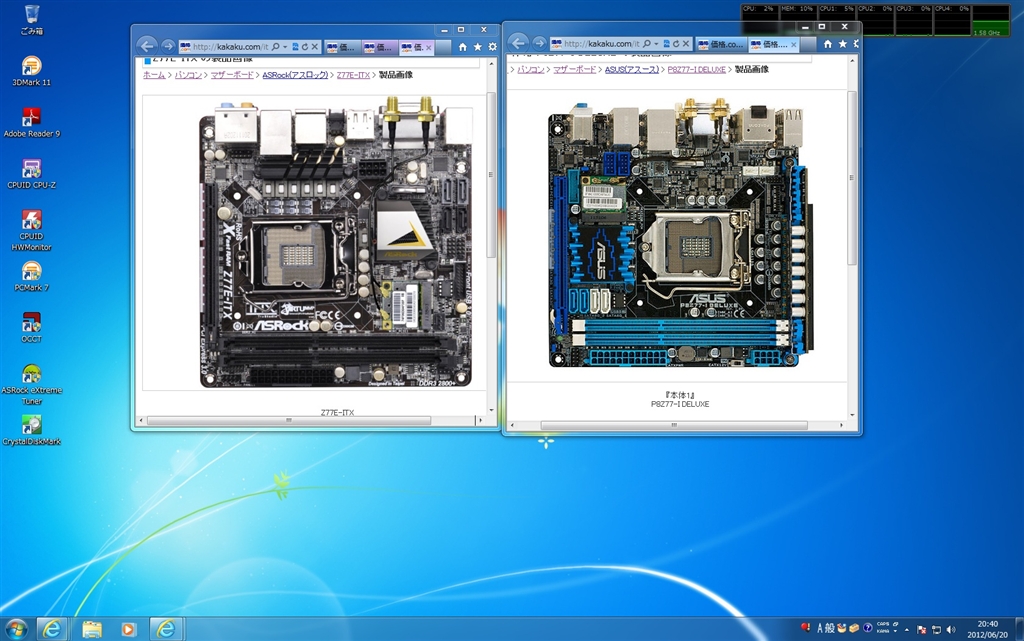1024x641 pixels.
Task: Stop loading in the left IE address bar
Action: [315, 47]
